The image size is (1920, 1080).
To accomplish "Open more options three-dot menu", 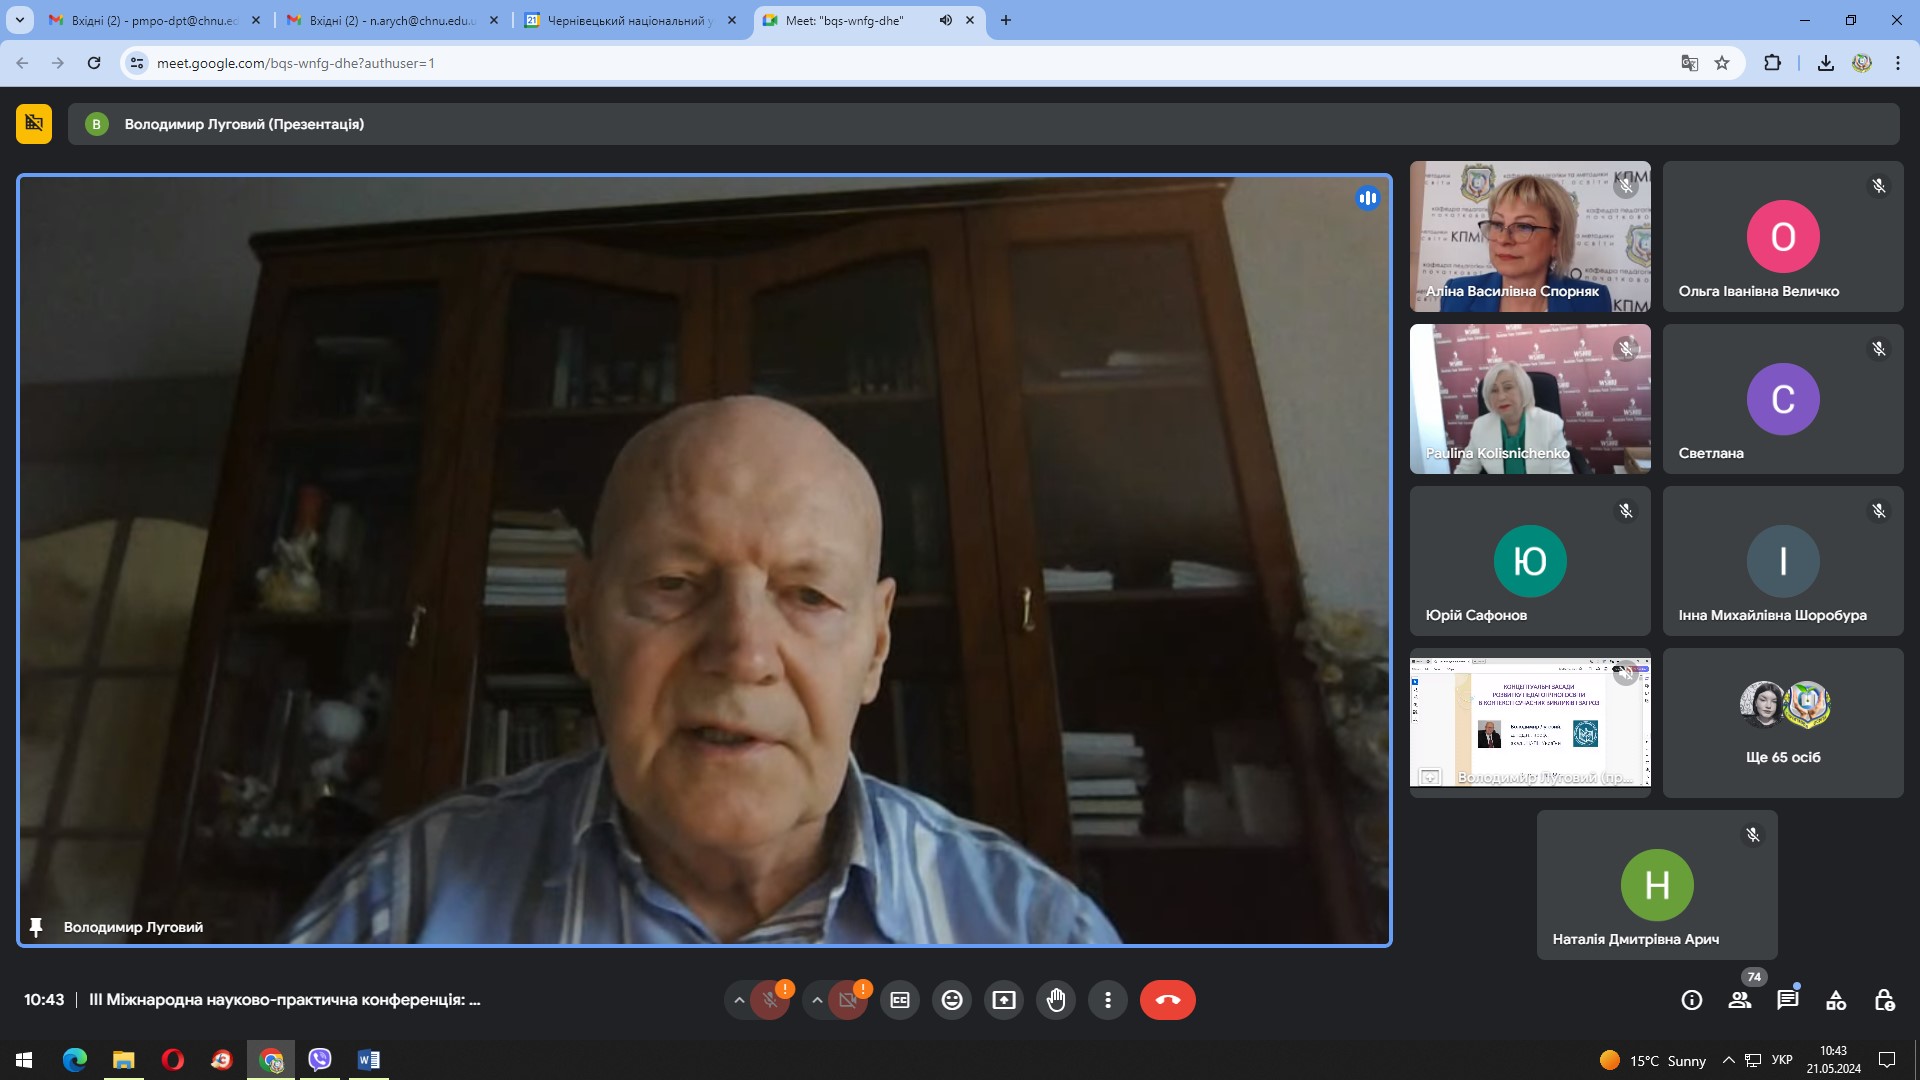I will [1108, 1000].
